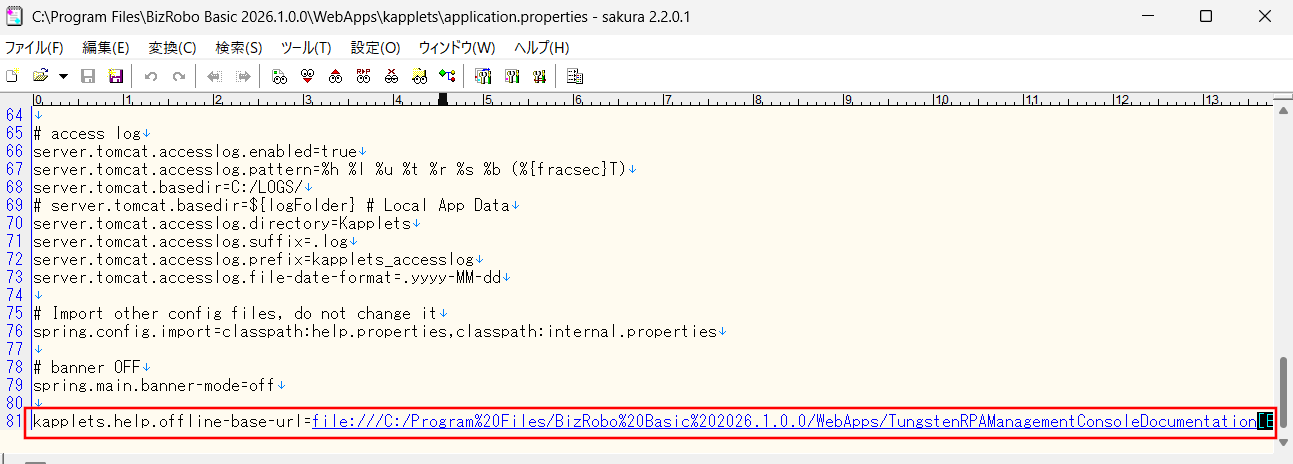Click the sakura application icon in the title bar
The image size is (1293, 464).
click(x=15, y=16)
